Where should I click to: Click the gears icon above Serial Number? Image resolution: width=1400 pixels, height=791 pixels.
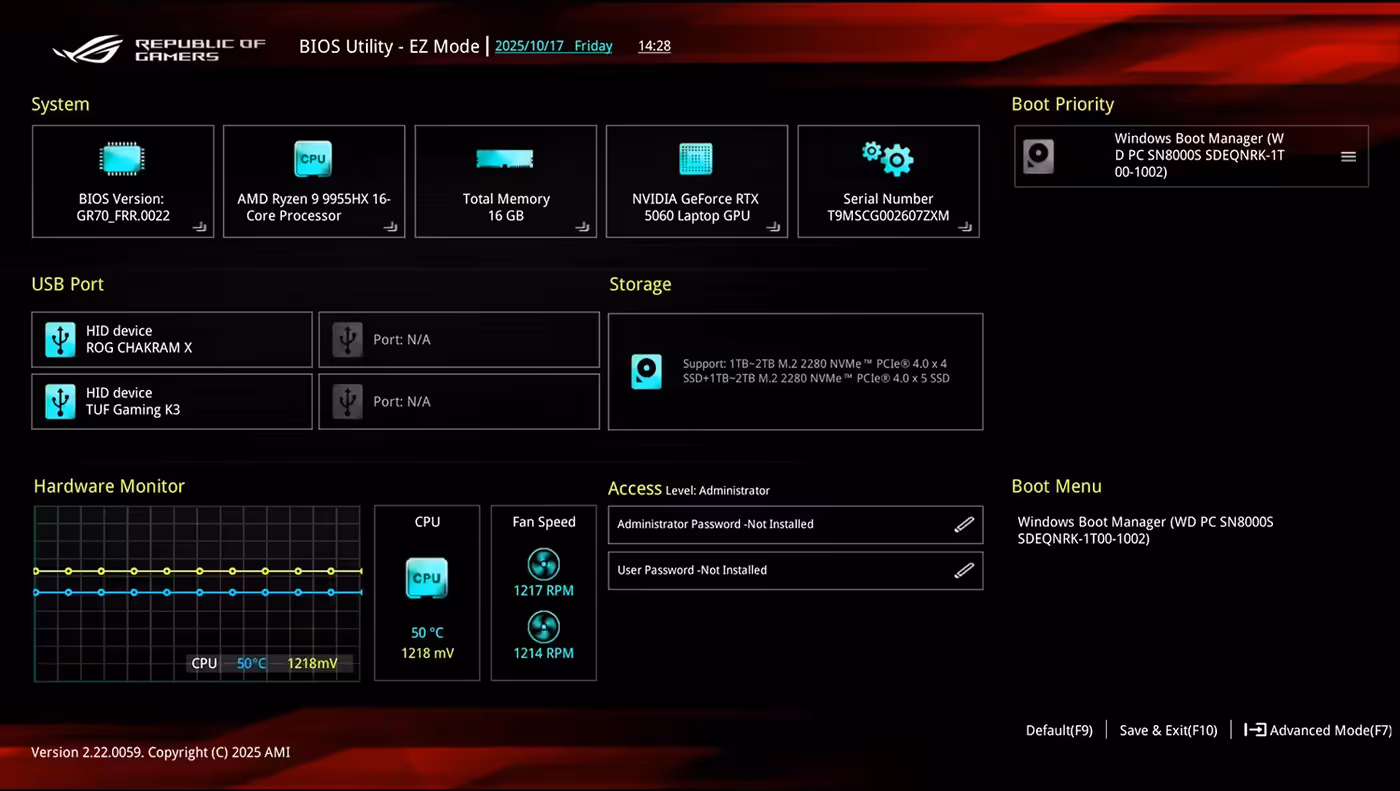[x=888, y=158]
